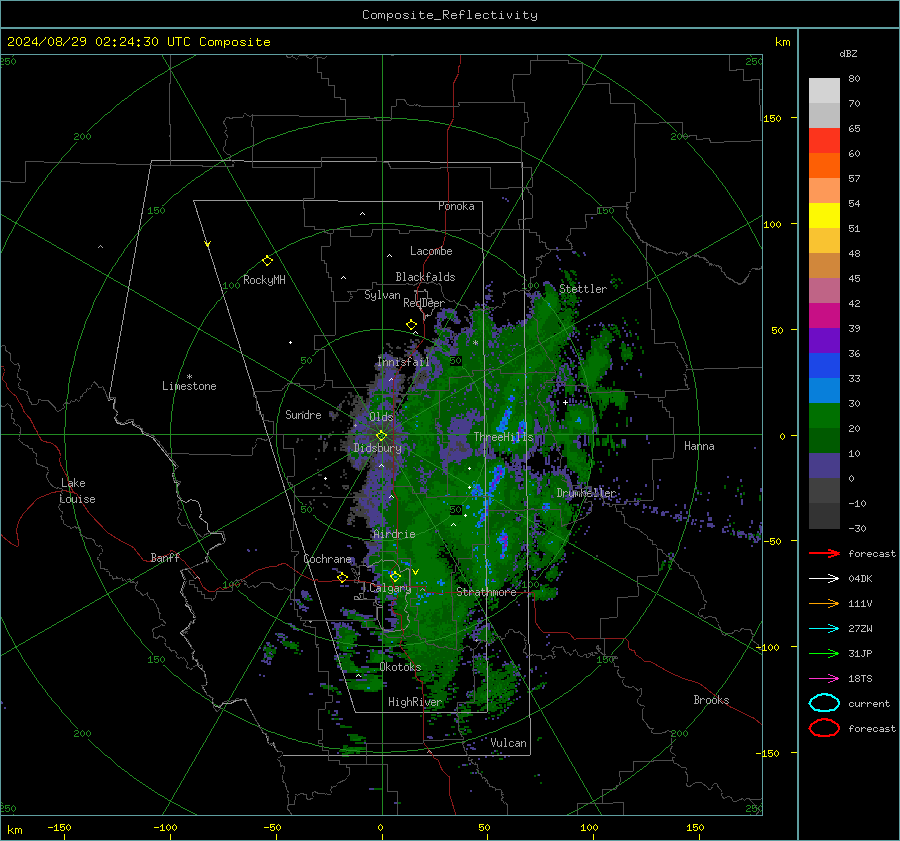Image resolution: width=900 pixels, height=841 pixels.
Task: Pick the slate purple 10 dBZ swatch
Action: (824, 466)
